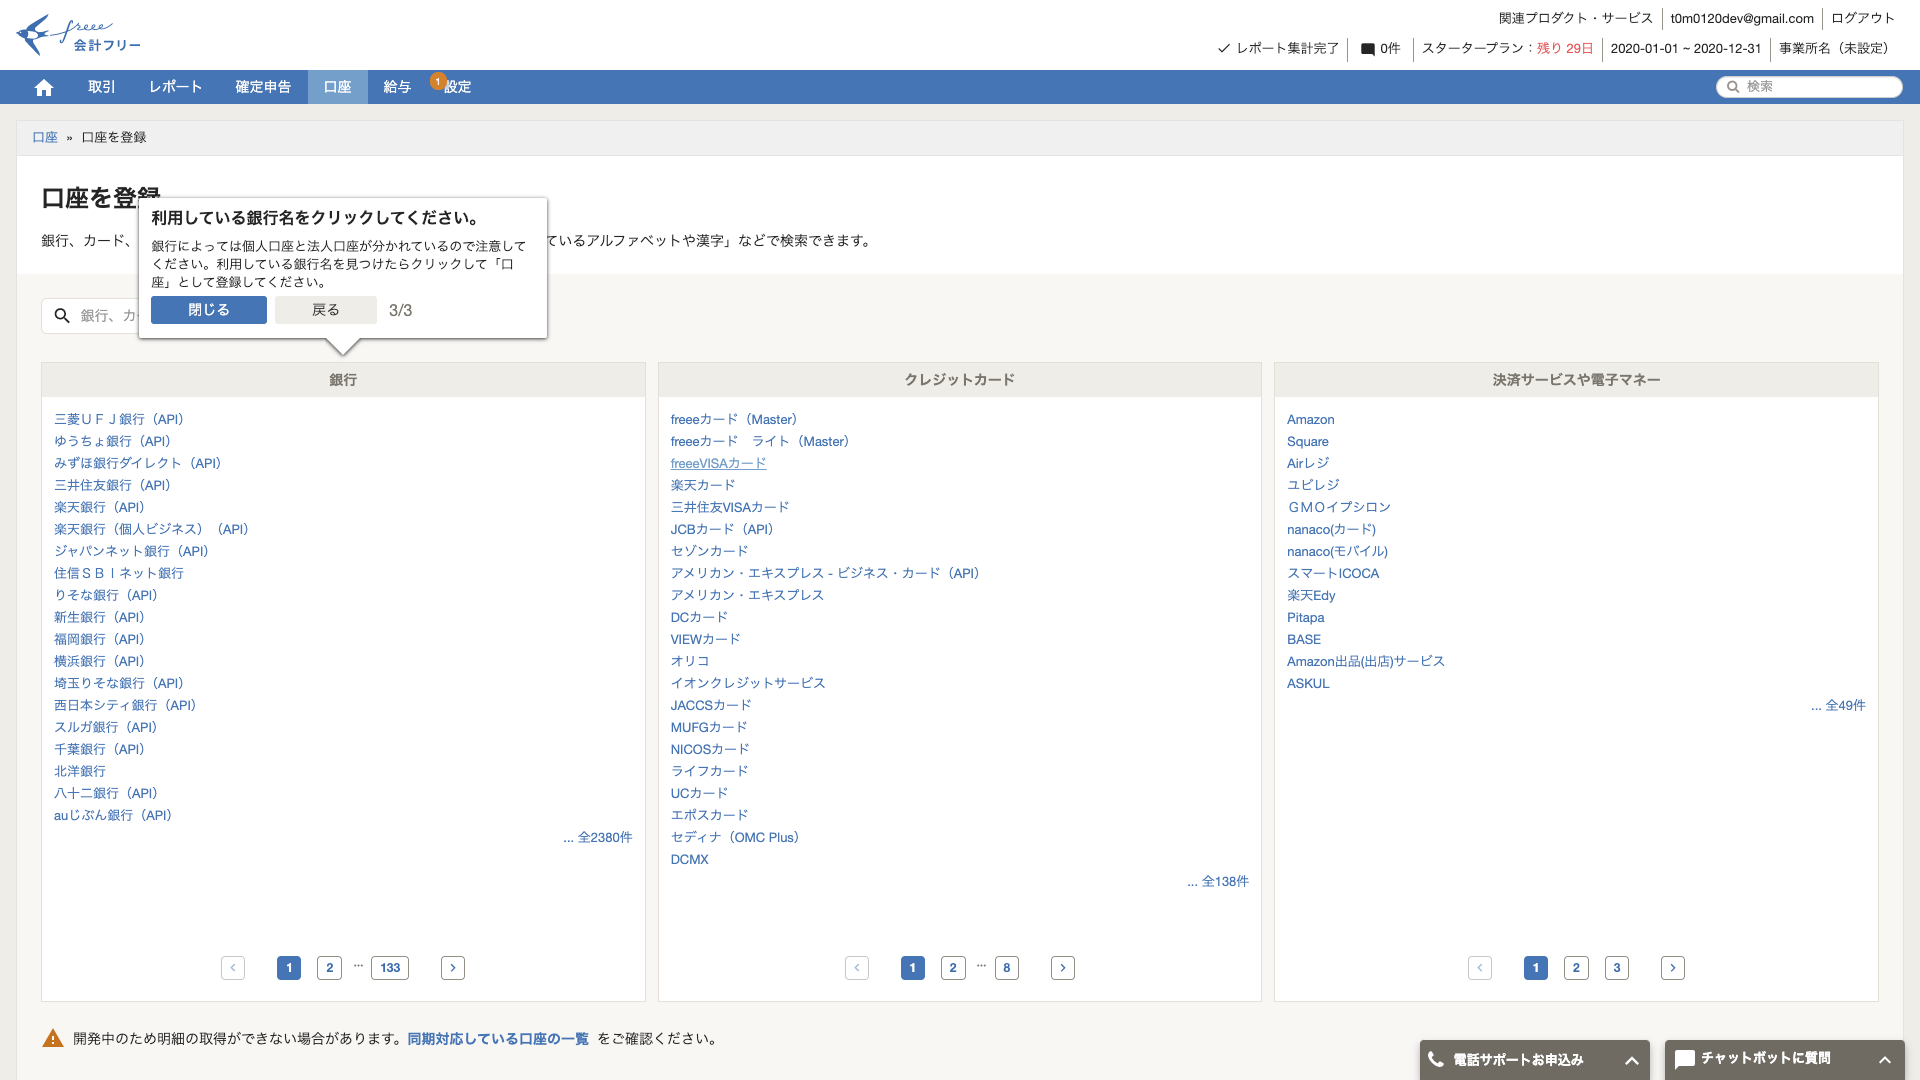Viewport: 1920px width, 1080px height.
Task: Select アメリカン・エキスプレス - ビジネス・カード（API）
Action: click(825, 573)
